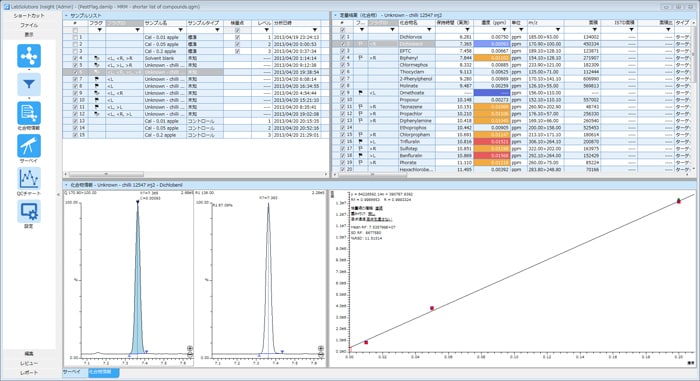Zoom out on the right chromatogram
The width and height of the screenshot is (700, 381).
(321, 354)
